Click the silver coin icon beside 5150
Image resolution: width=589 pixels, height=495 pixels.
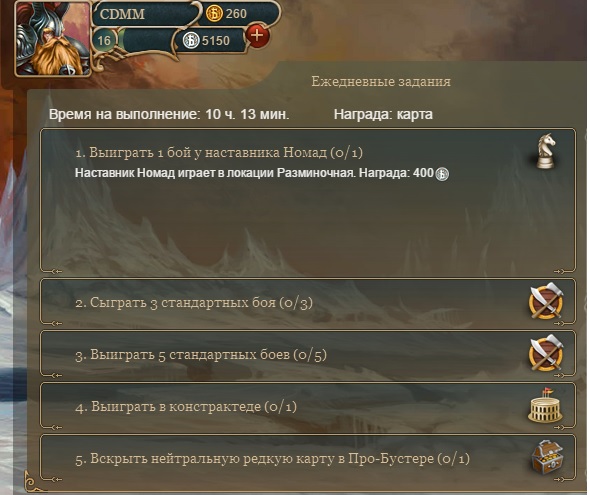click(x=191, y=40)
